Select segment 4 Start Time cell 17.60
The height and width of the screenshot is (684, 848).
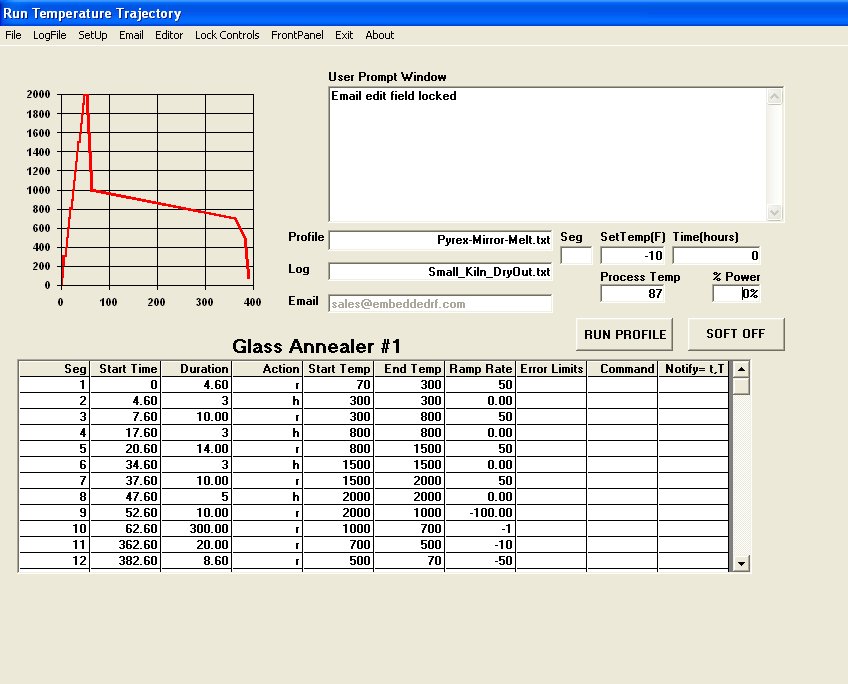tap(125, 433)
